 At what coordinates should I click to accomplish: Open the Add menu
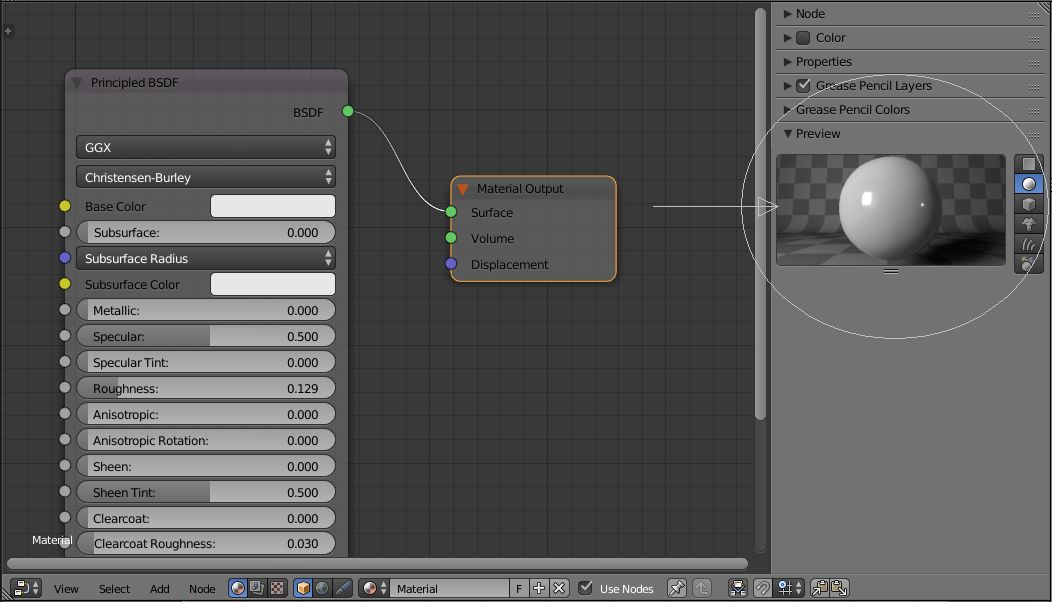click(160, 589)
